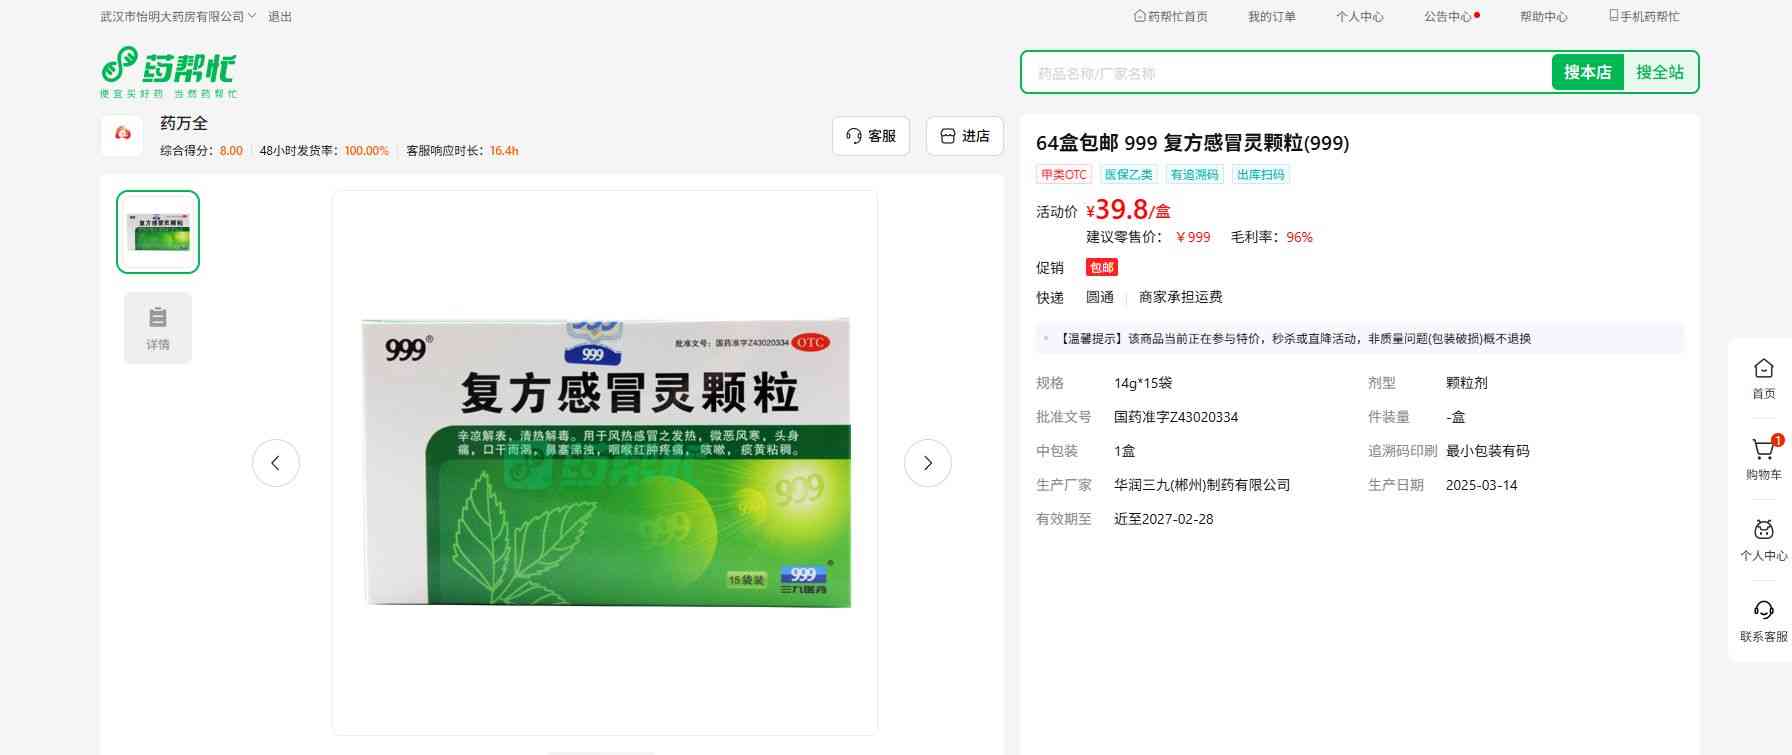Open 我的订单 in top navigation
The width and height of the screenshot is (1792, 755).
(x=1271, y=17)
